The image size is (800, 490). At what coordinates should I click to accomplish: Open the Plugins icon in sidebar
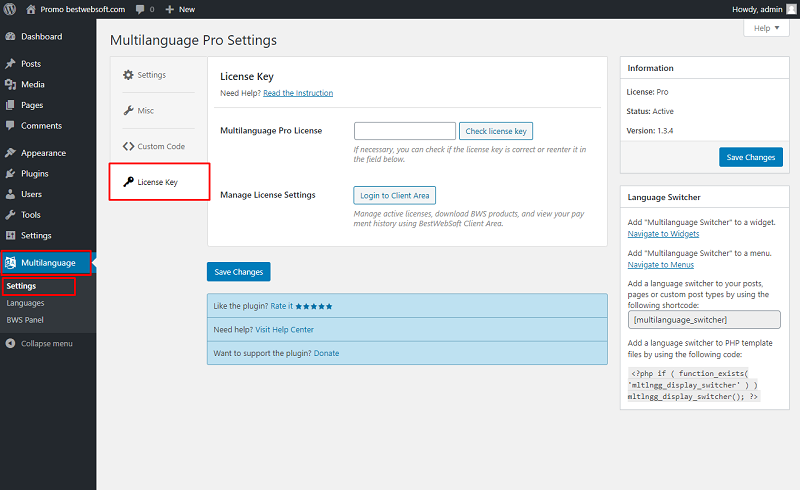(x=10, y=174)
